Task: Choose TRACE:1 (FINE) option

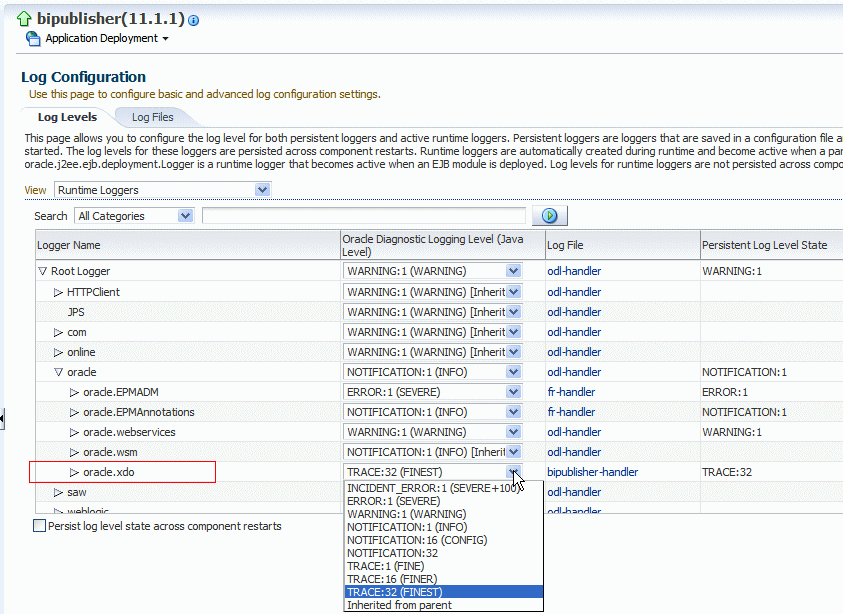Action: [444, 566]
